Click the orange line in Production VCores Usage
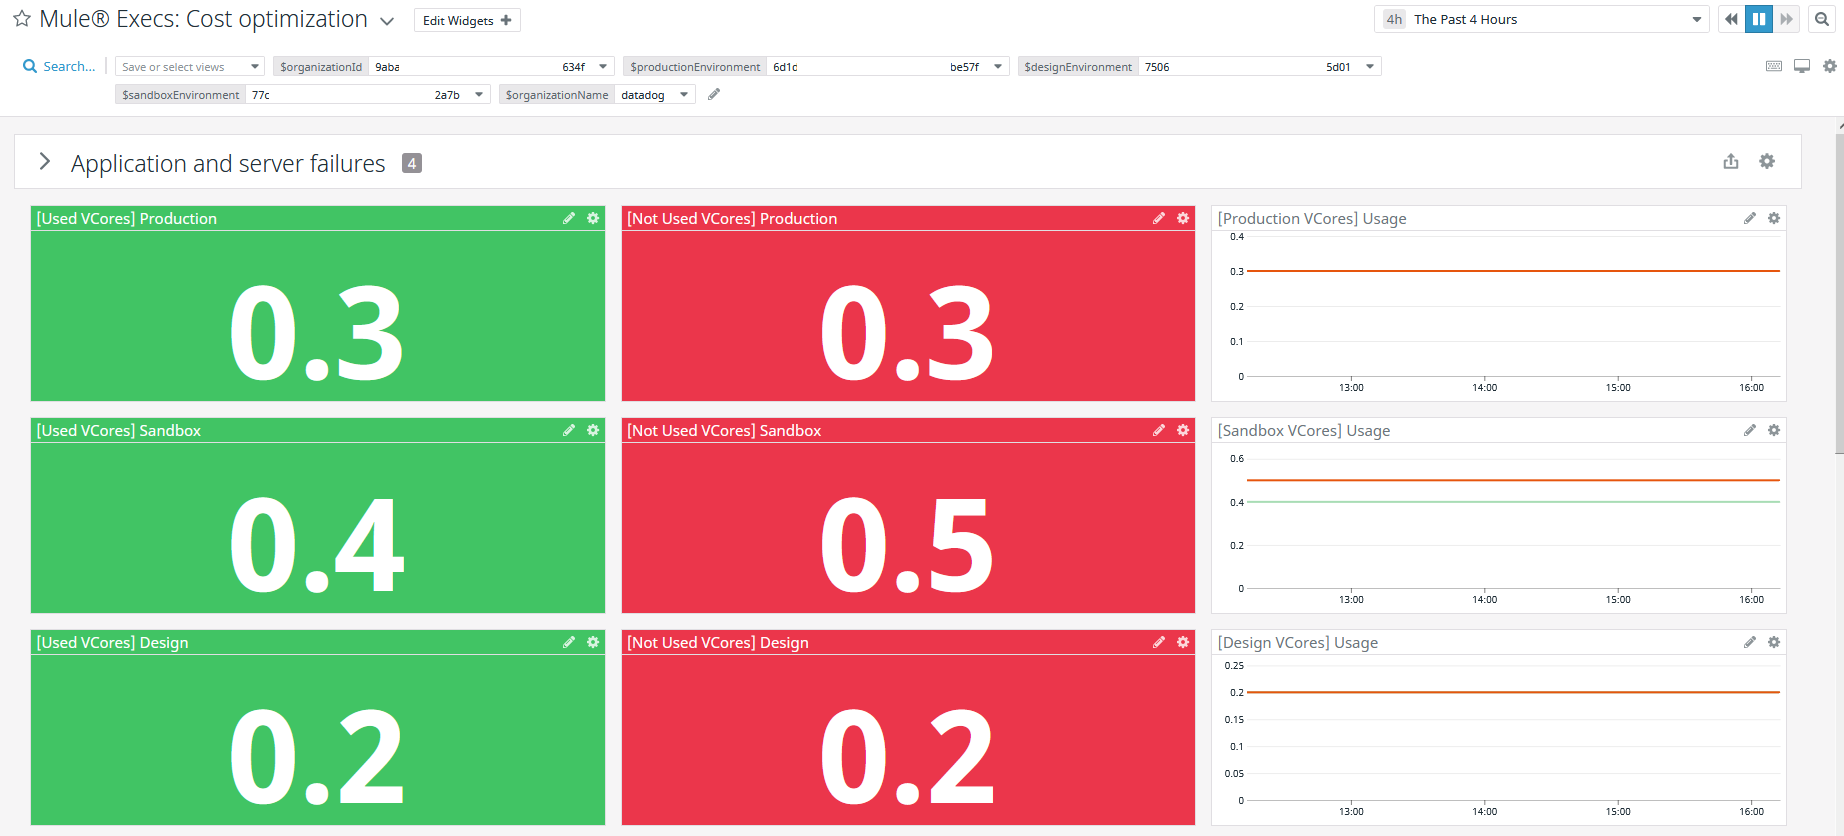1844x836 pixels. (1512, 271)
